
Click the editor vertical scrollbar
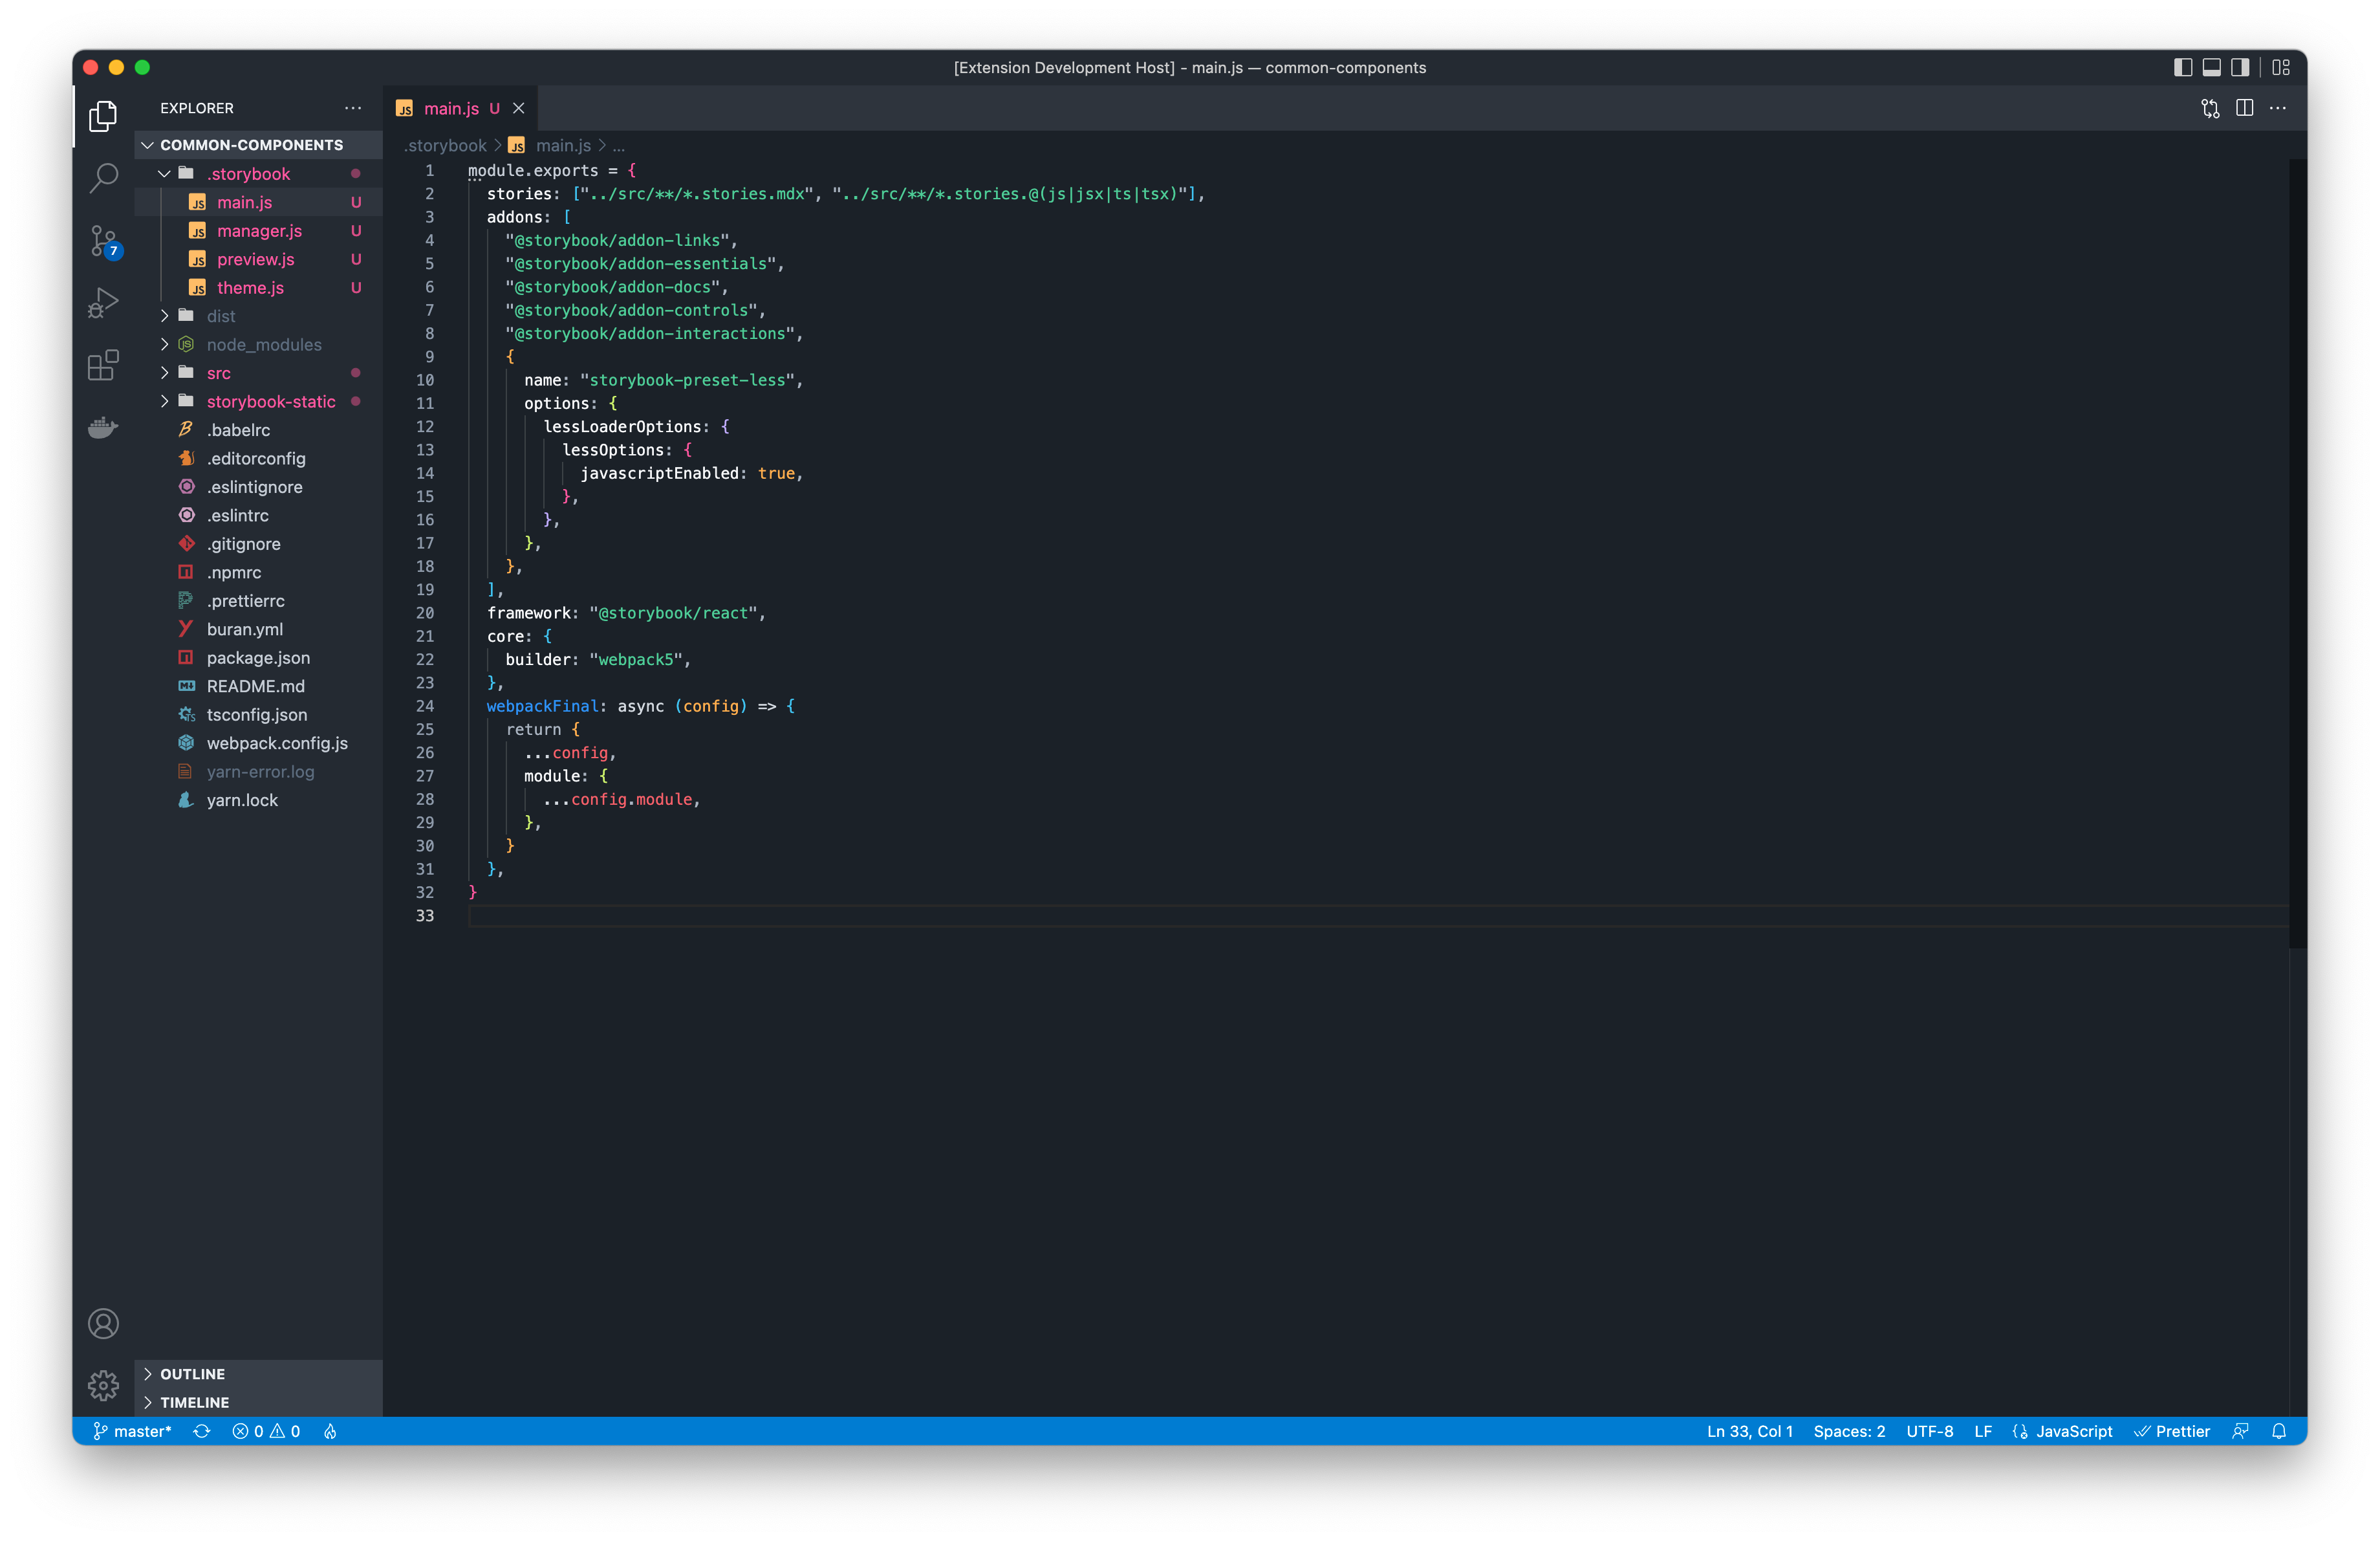point(2297,550)
